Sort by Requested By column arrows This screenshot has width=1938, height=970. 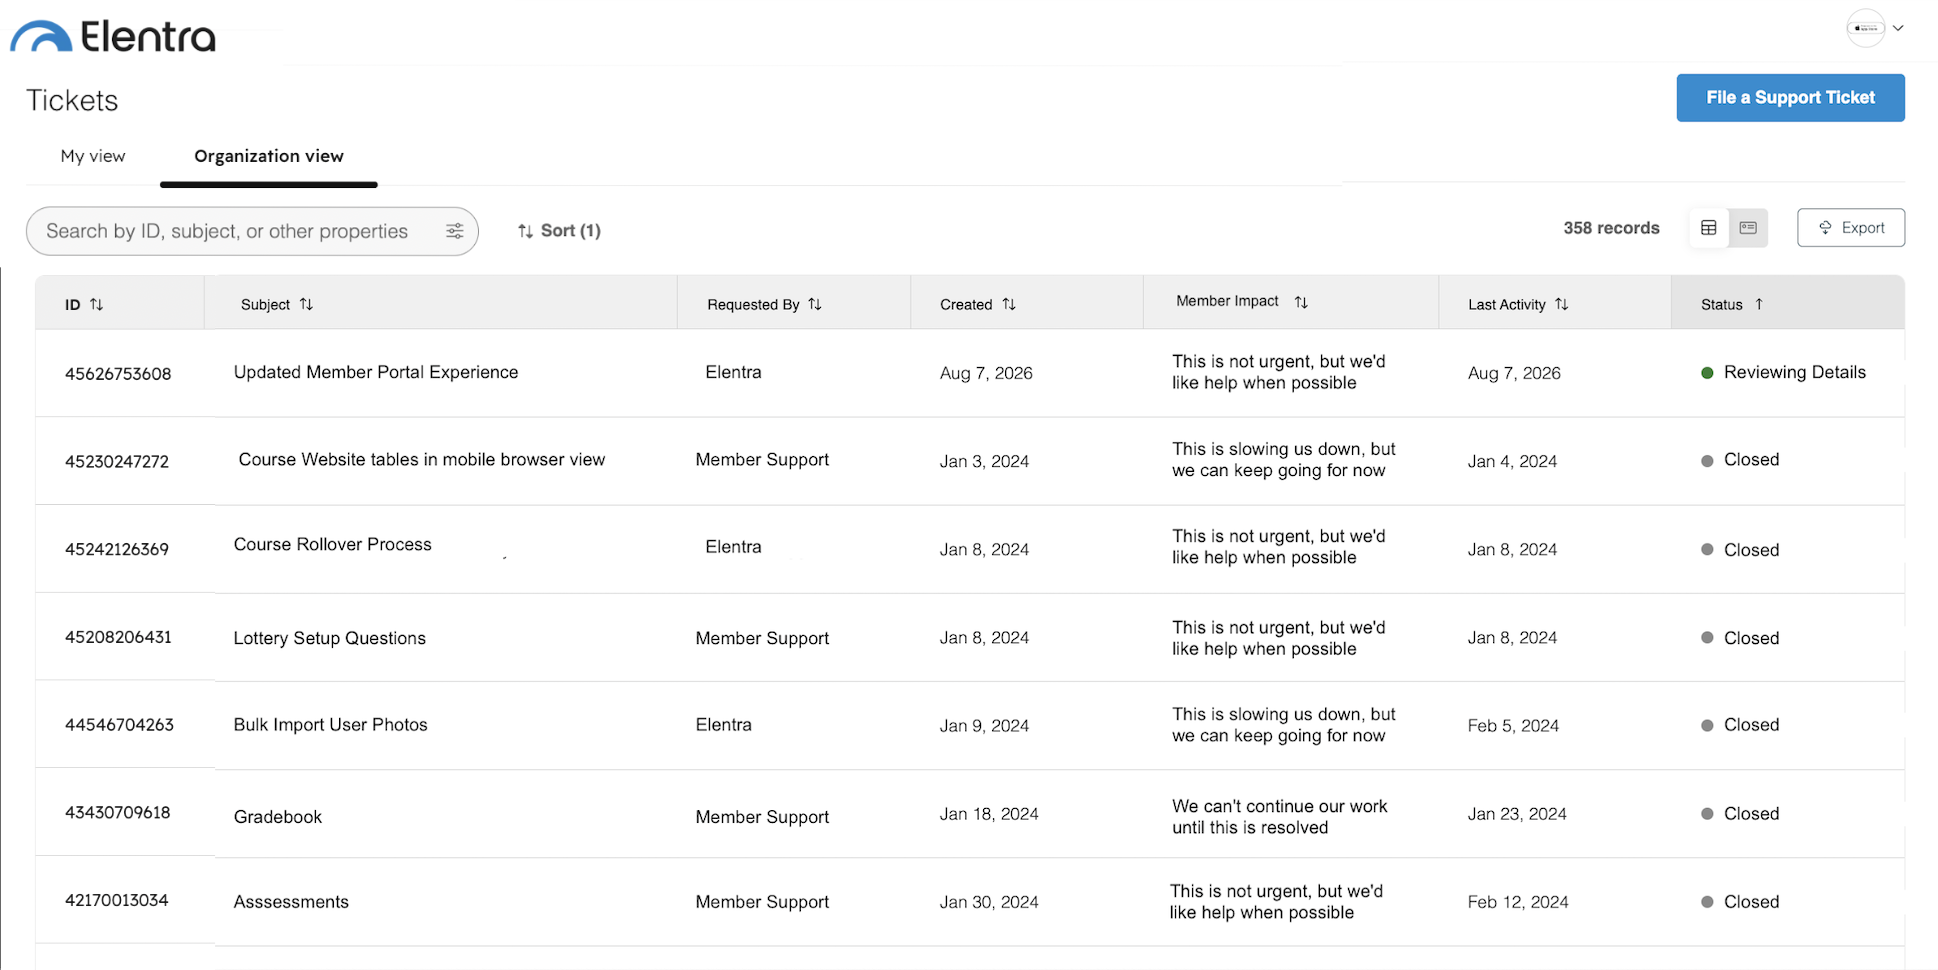pos(815,304)
